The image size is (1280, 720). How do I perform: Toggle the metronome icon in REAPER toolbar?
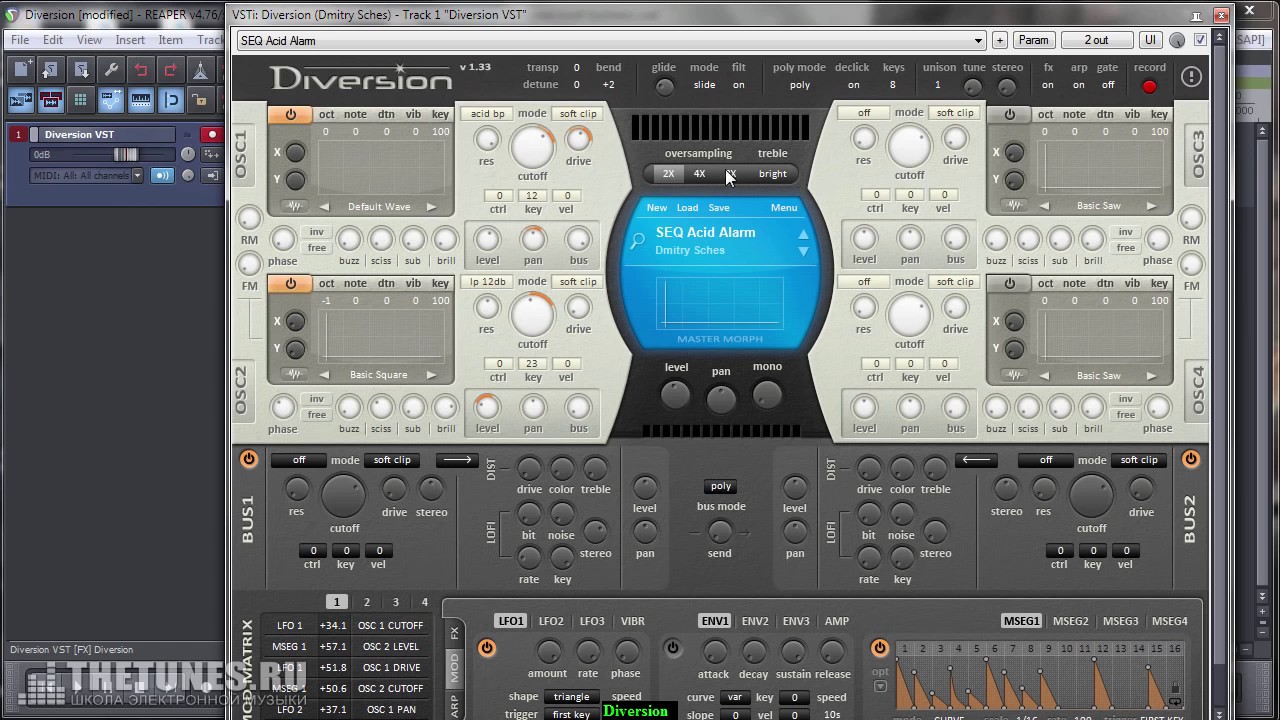click(x=201, y=70)
